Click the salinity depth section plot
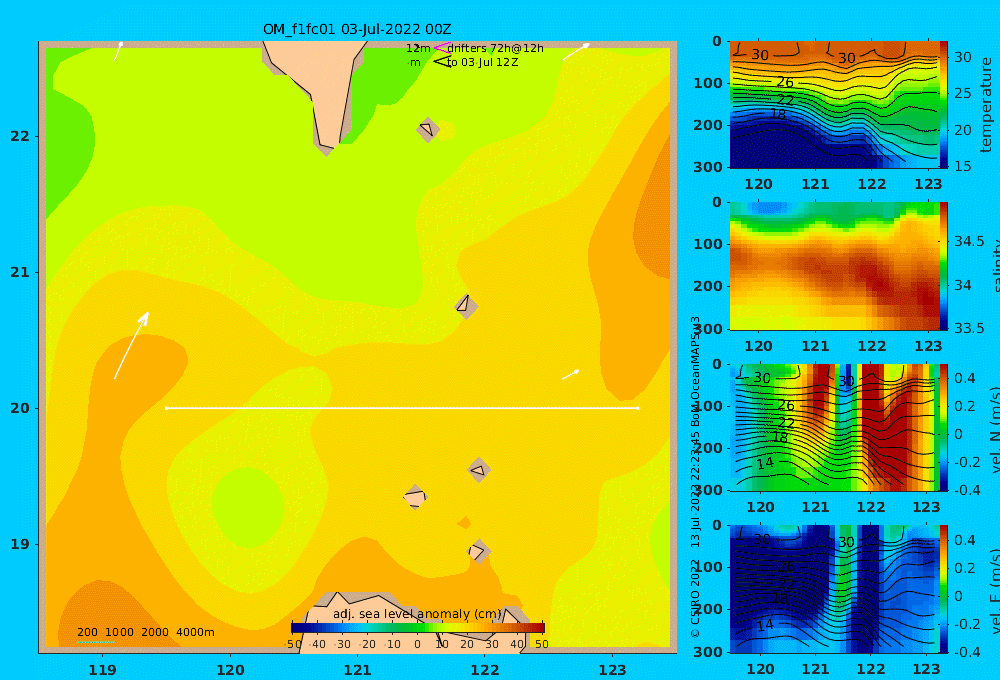Viewport: 1000px width, 680px height. (x=835, y=266)
